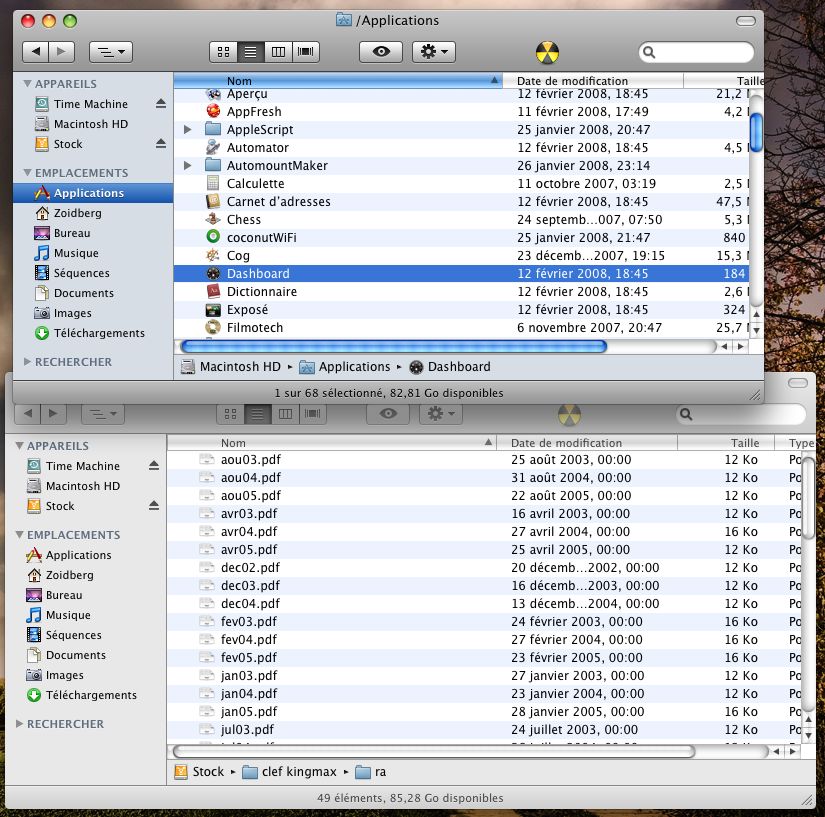Image resolution: width=825 pixels, height=817 pixels.
Task: Select the Cog application icon
Action: tap(213, 255)
